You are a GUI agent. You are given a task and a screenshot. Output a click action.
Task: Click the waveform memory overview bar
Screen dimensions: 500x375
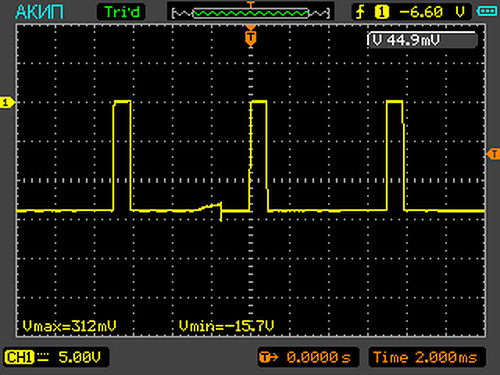coord(251,13)
